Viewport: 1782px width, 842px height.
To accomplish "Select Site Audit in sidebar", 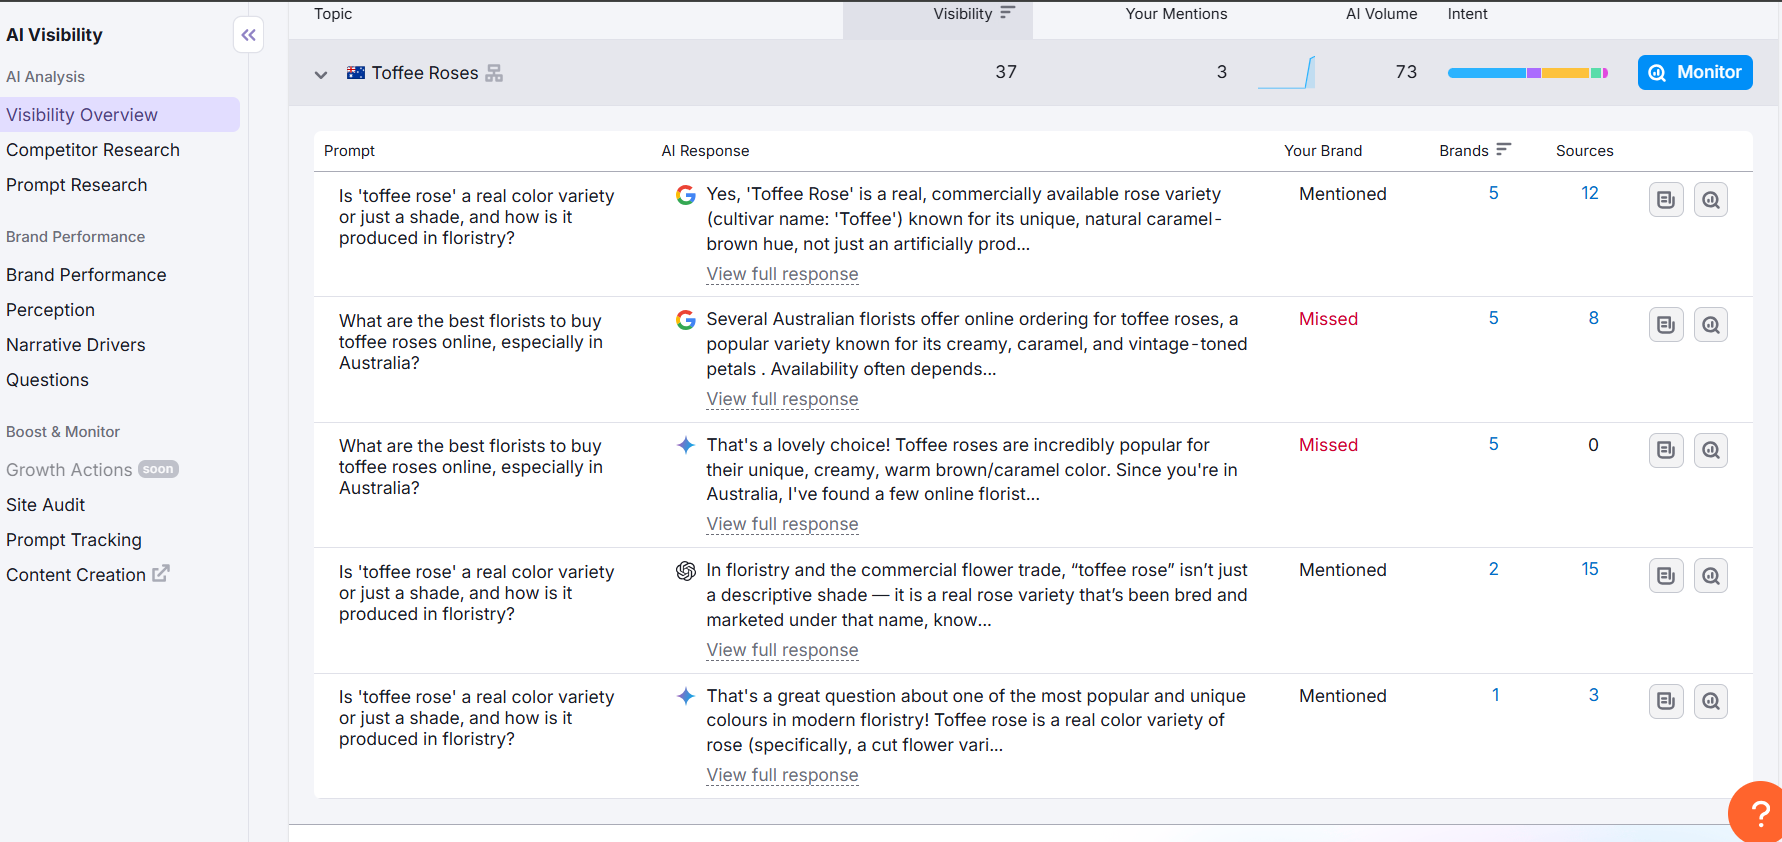I will 46,505.
